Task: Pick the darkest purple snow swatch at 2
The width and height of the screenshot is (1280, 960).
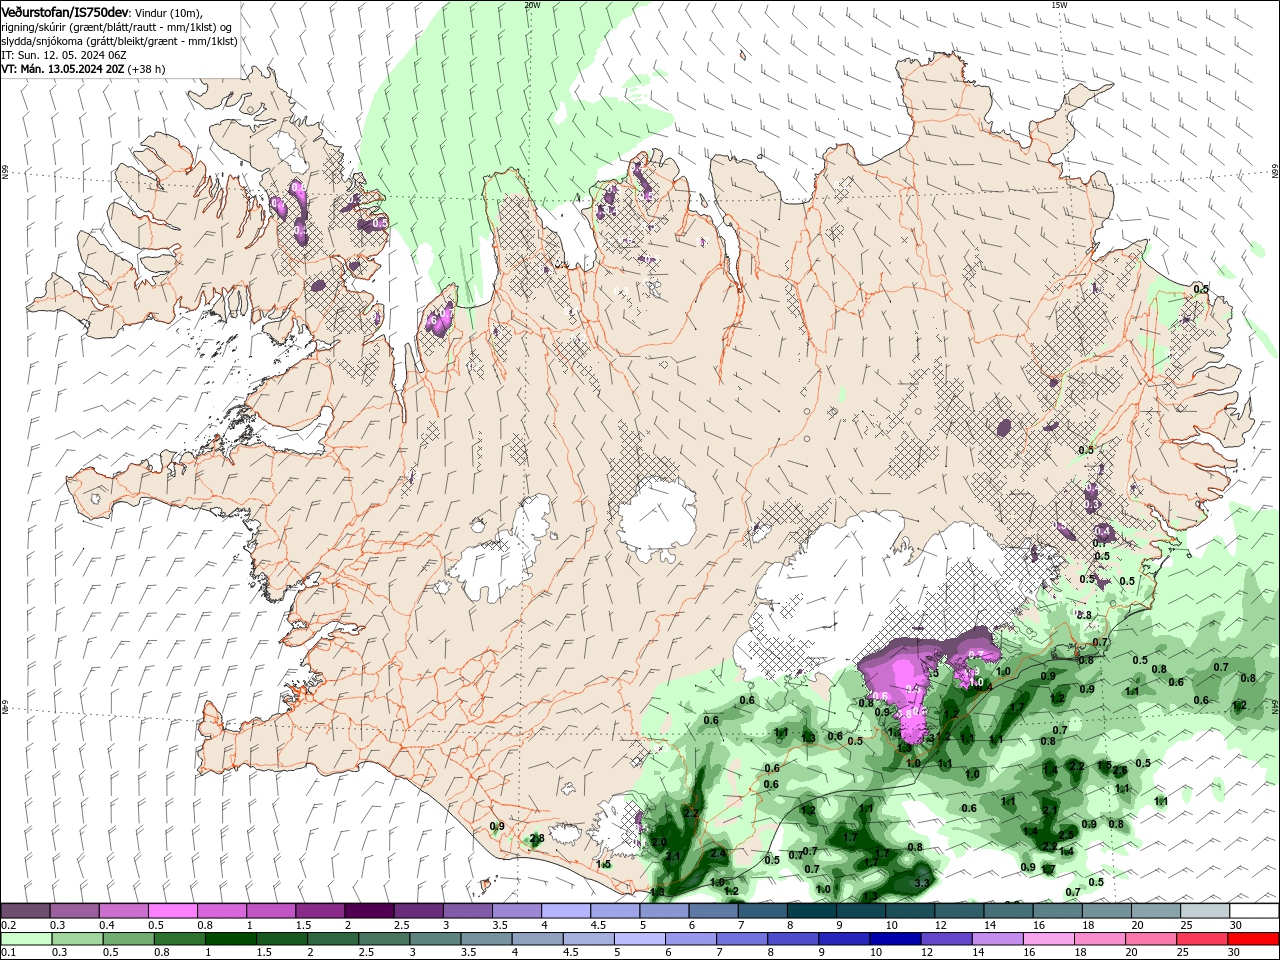Action: click(368, 911)
